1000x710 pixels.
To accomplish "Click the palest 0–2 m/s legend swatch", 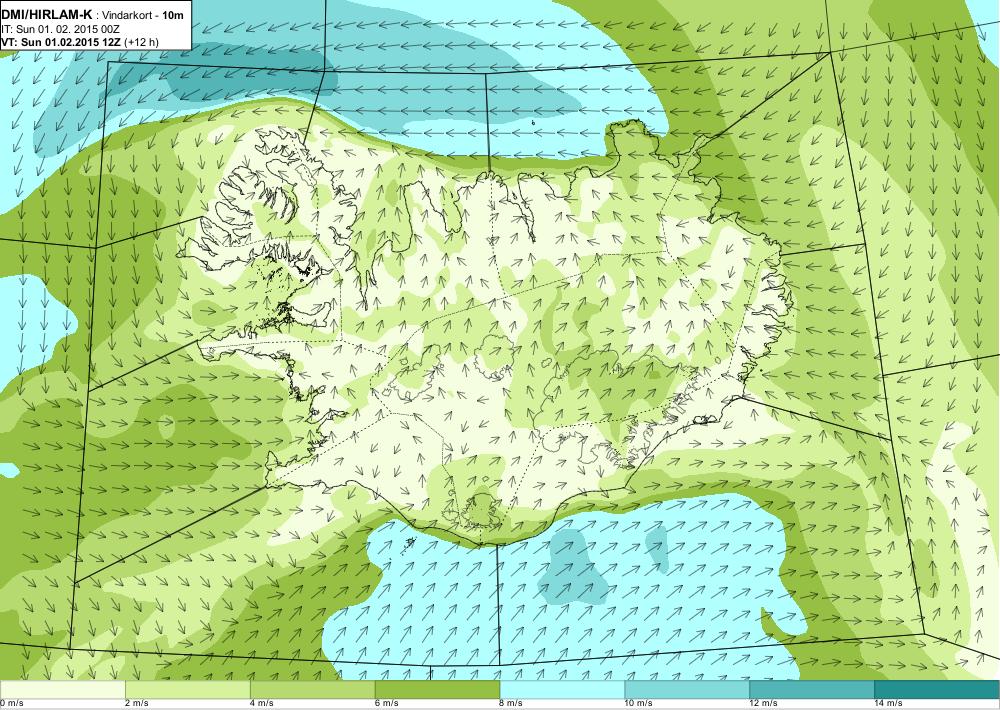I will (62, 689).
